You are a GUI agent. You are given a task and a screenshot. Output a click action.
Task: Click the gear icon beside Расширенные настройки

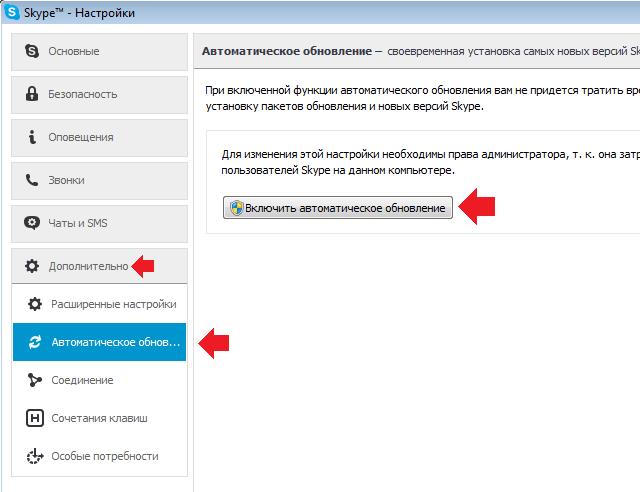(x=35, y=304)
